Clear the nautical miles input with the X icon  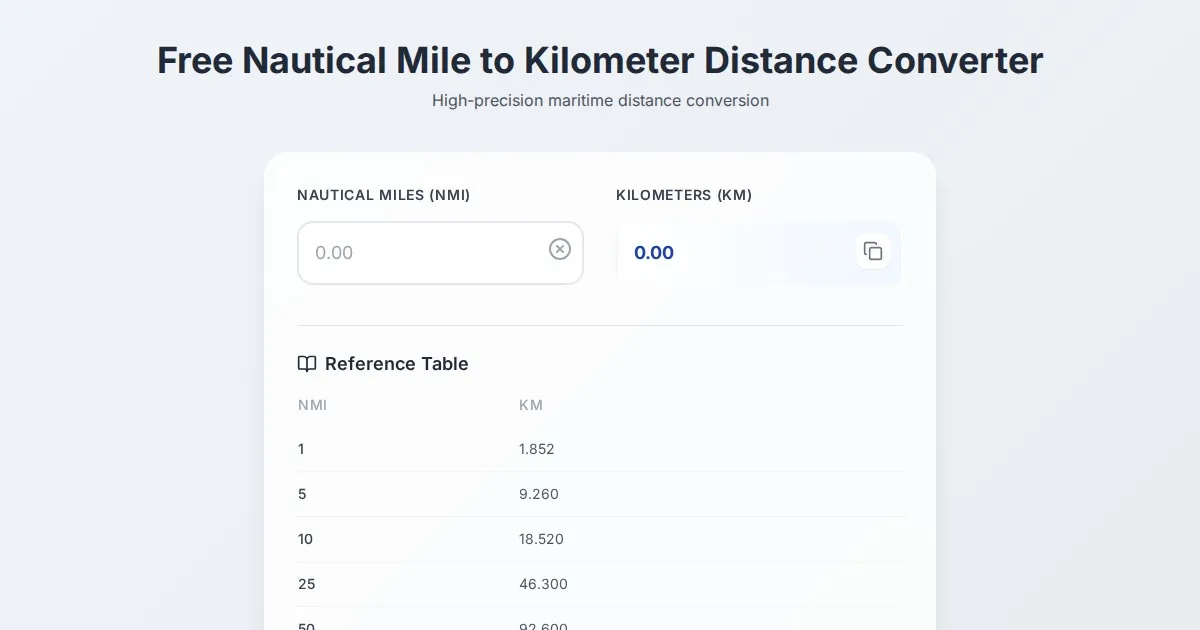560,249
